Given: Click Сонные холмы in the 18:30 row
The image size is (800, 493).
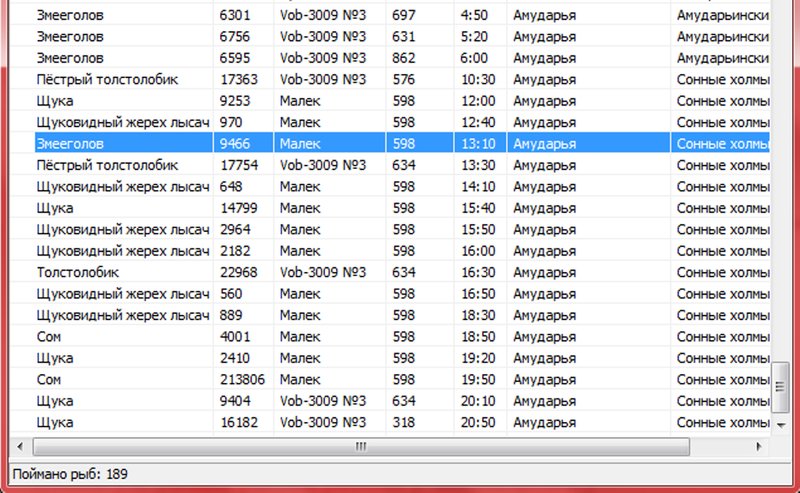Looking at the screenshot, I should click(x=723, y=315).
